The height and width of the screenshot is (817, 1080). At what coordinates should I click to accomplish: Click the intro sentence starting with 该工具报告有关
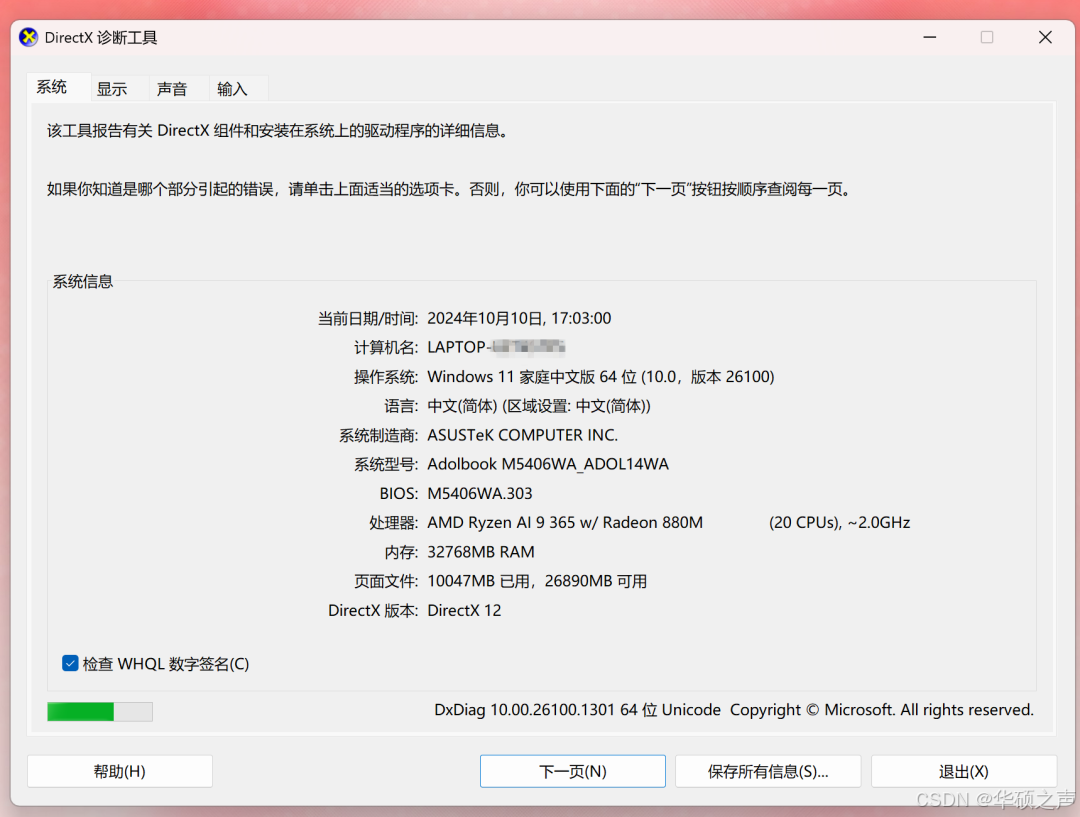[278, 130]
